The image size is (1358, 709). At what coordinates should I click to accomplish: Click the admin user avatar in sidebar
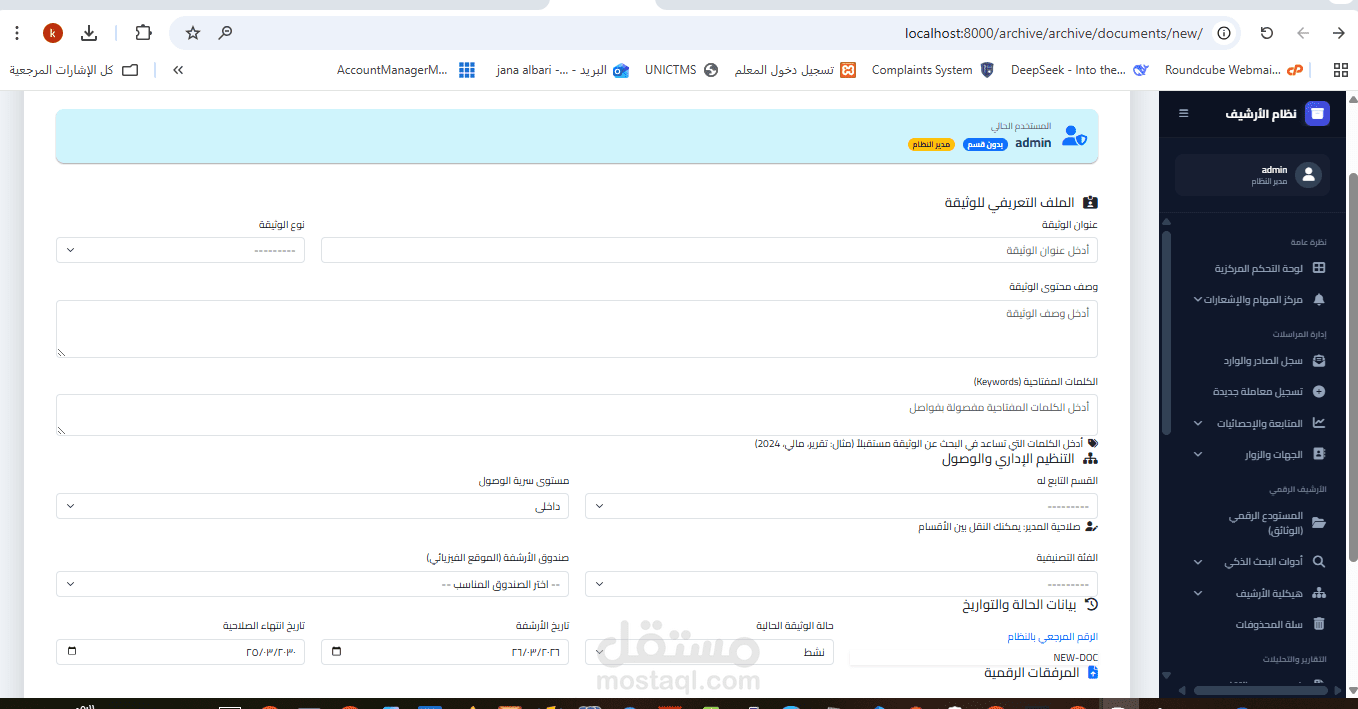pyautogui.click(x=1308, y=175)
